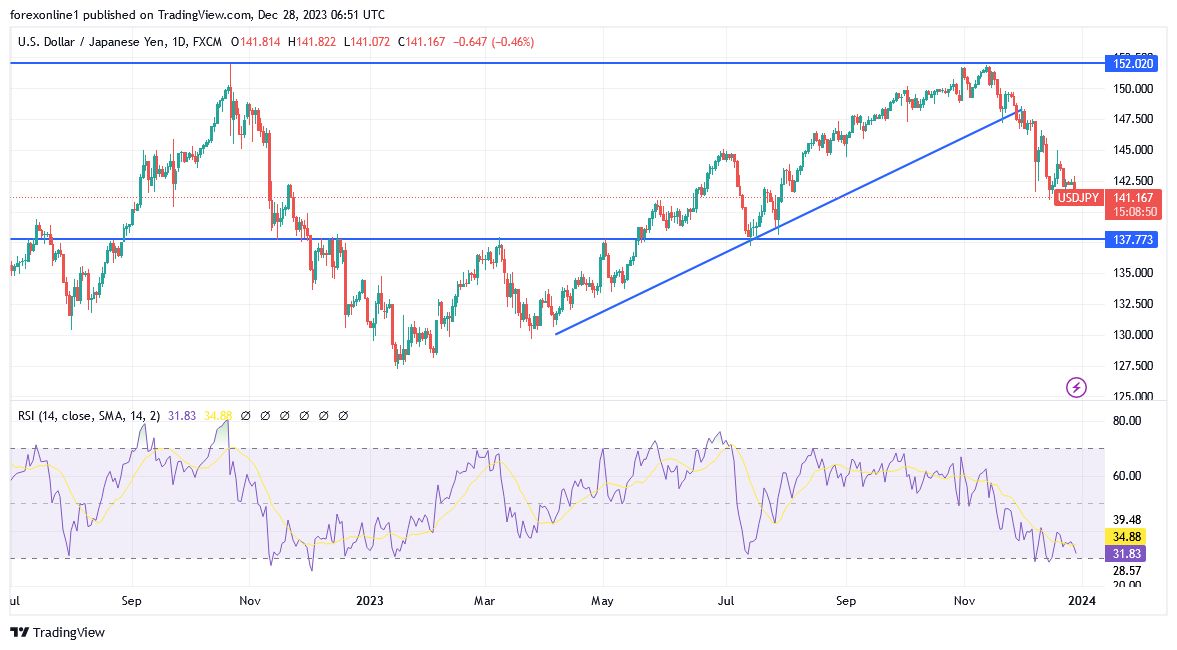
Task: Open the 1D timeframe selector in the title bar
Action: (x=180, y=42)
